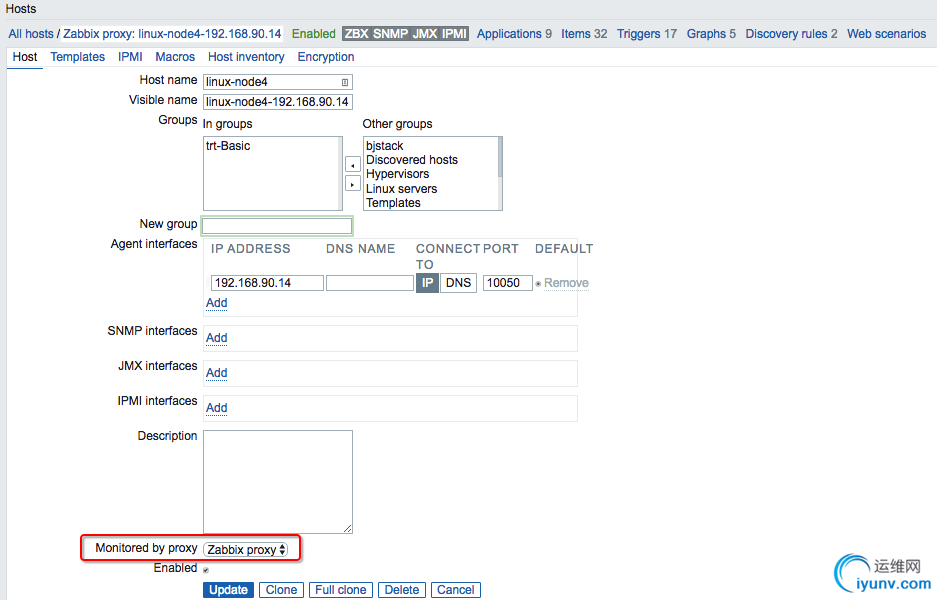Click the Full clone button

pyautogui.click(x=341, y=590)
